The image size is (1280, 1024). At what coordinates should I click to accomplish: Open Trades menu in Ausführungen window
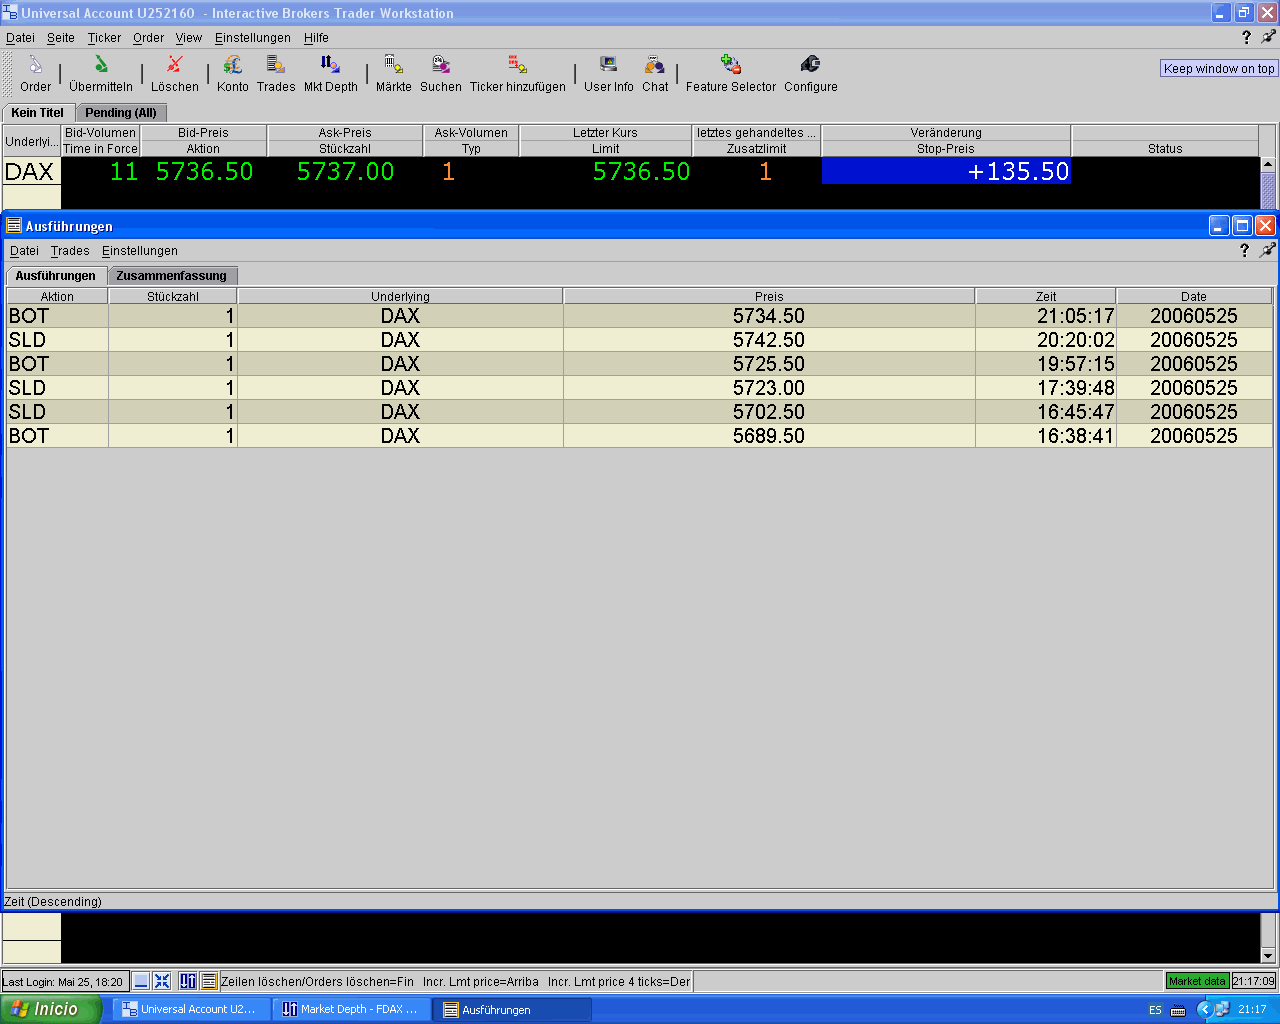(70, 251)
